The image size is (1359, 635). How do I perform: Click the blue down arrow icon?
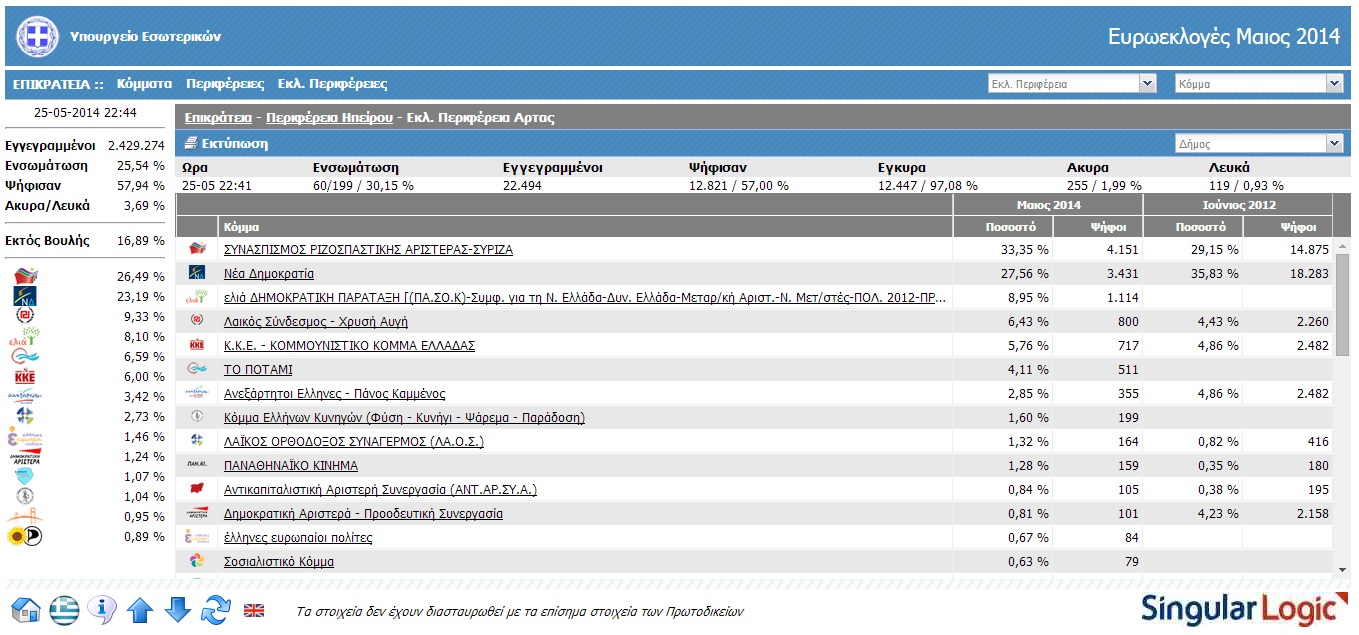pos(177,608)
